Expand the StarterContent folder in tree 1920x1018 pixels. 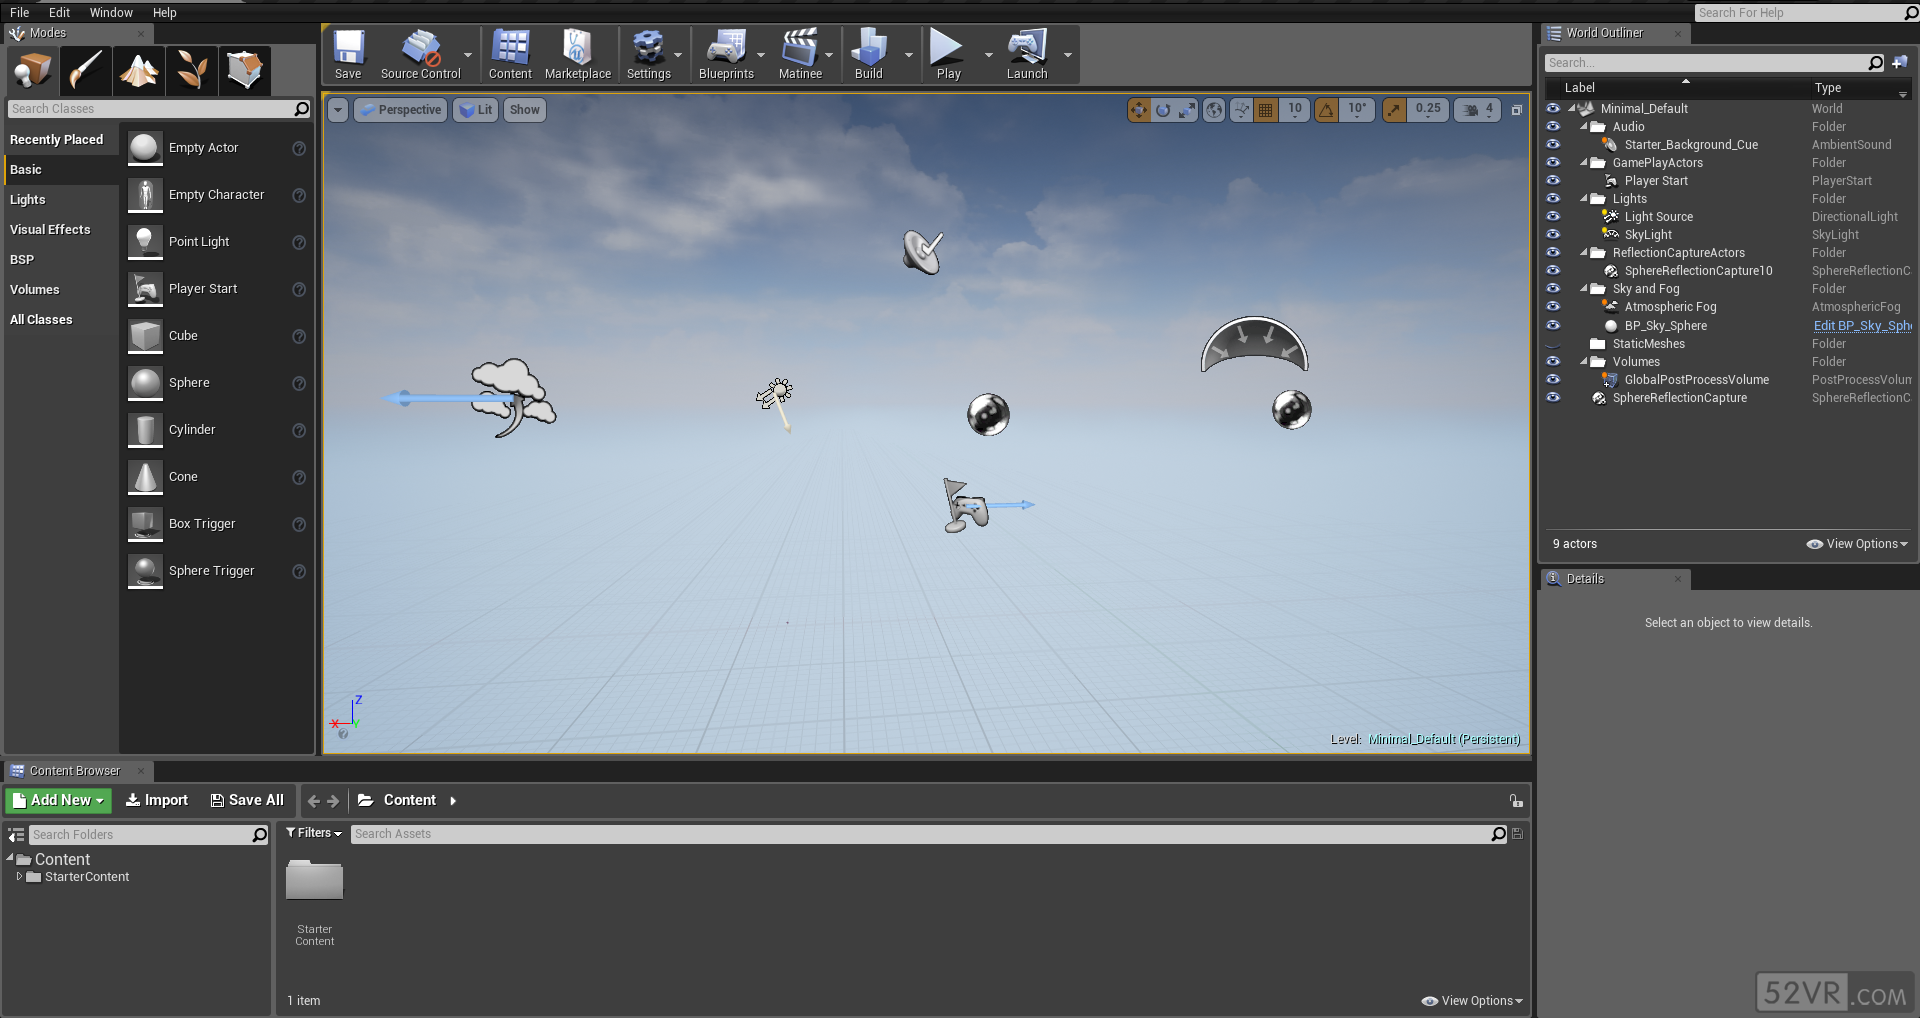pyautogui.click(x=19, y=876)
